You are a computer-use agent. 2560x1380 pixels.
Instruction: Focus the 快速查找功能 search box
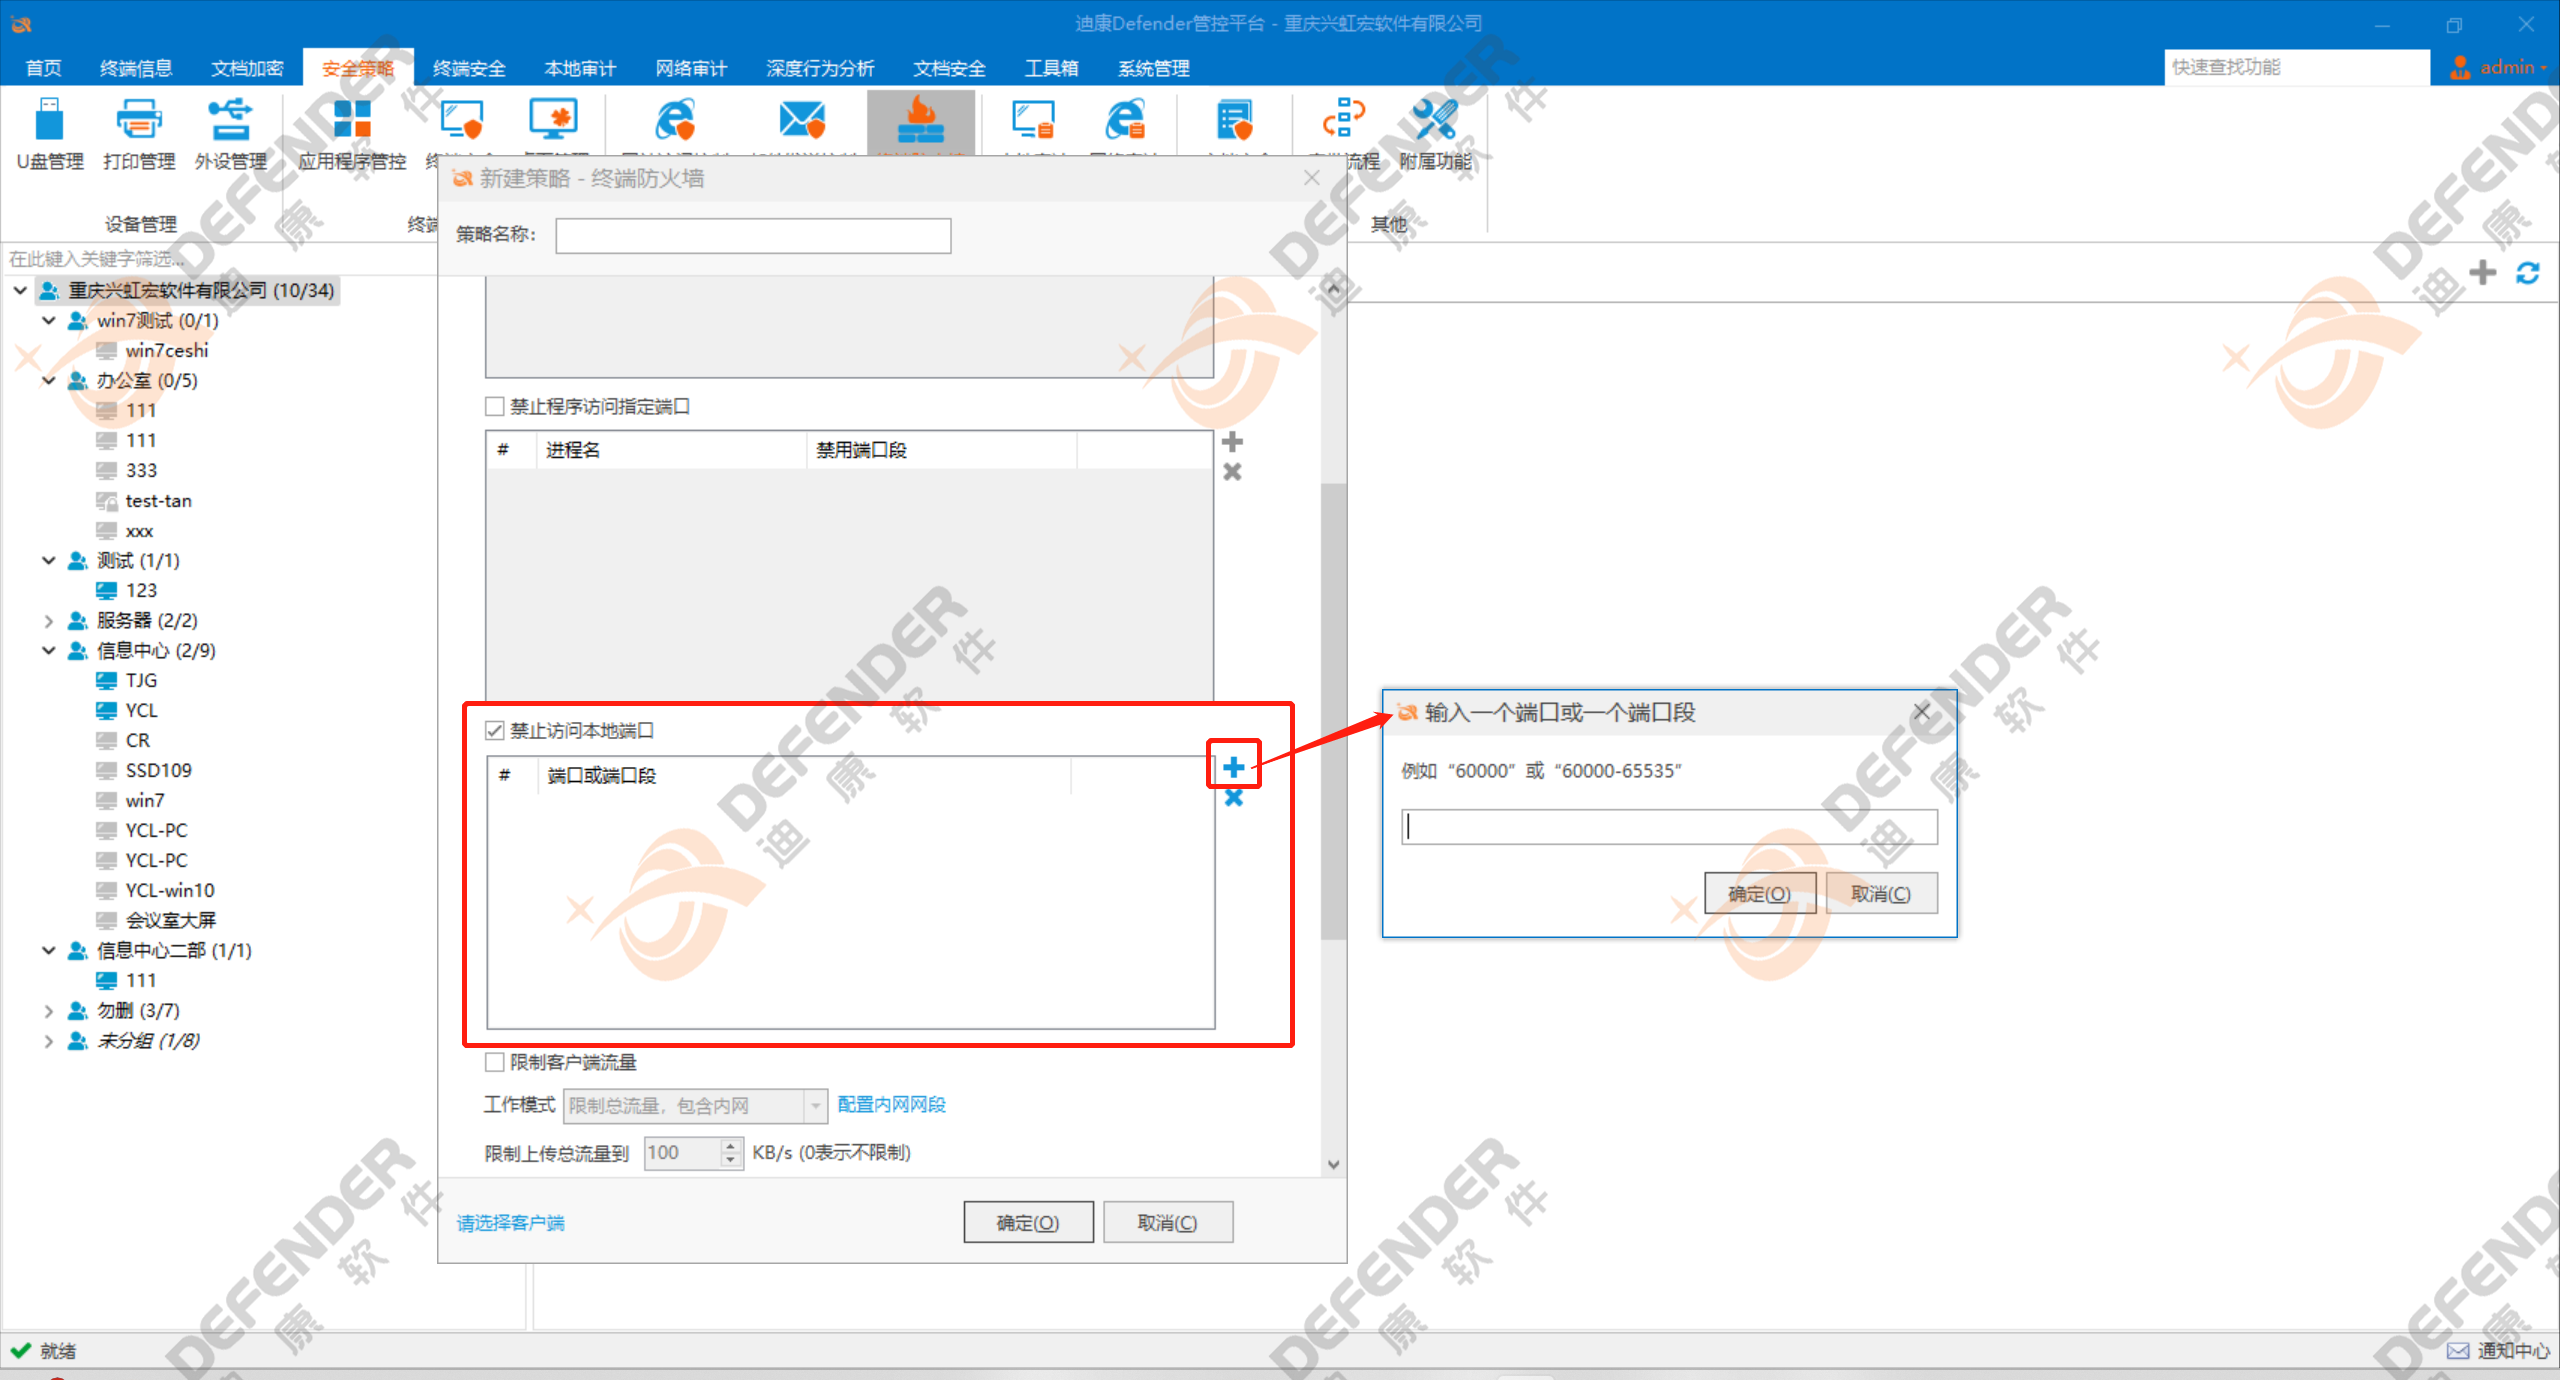(2296, 67)
